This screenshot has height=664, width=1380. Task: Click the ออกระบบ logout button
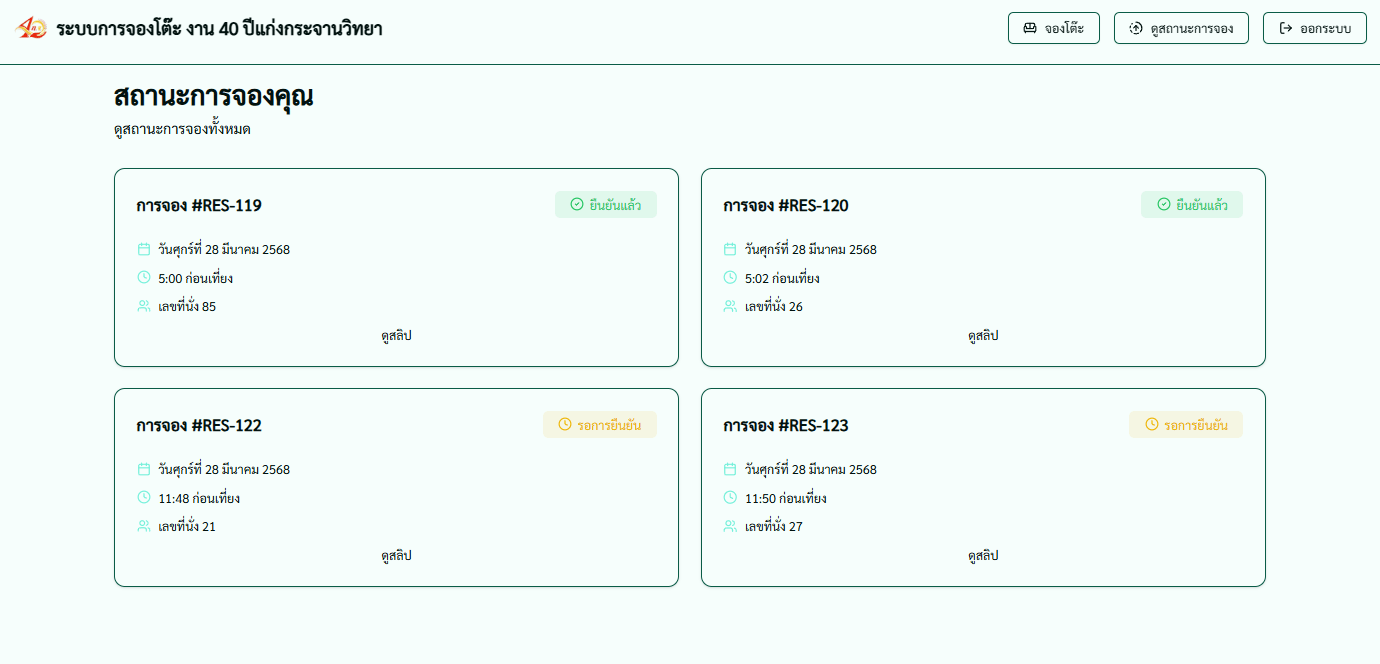pos(1314,28)
